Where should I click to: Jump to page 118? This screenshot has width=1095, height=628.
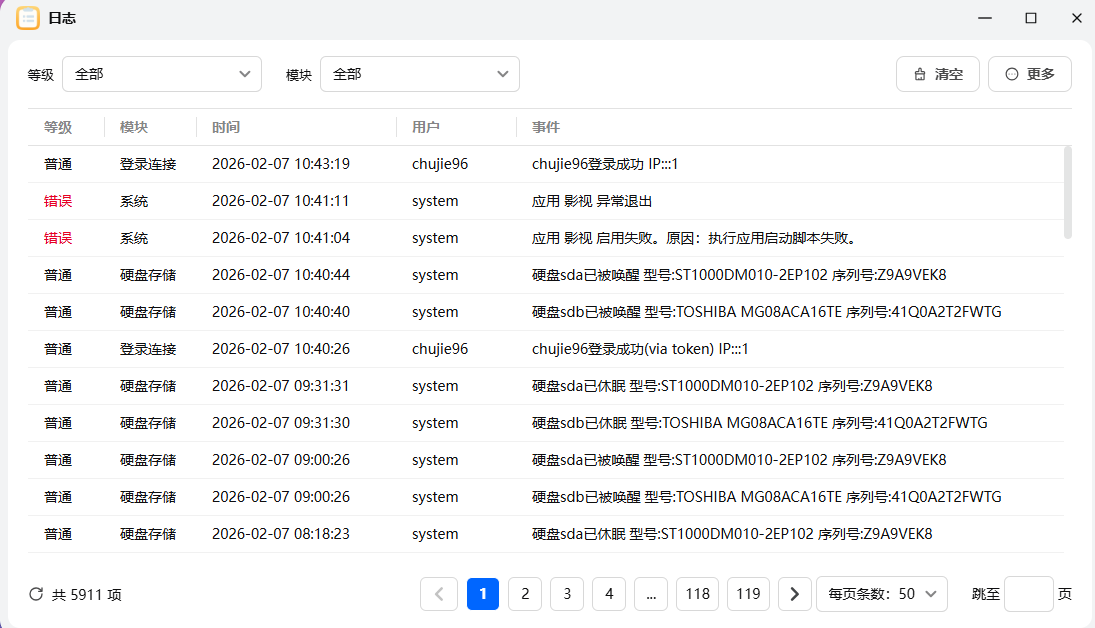pos(697,593)
